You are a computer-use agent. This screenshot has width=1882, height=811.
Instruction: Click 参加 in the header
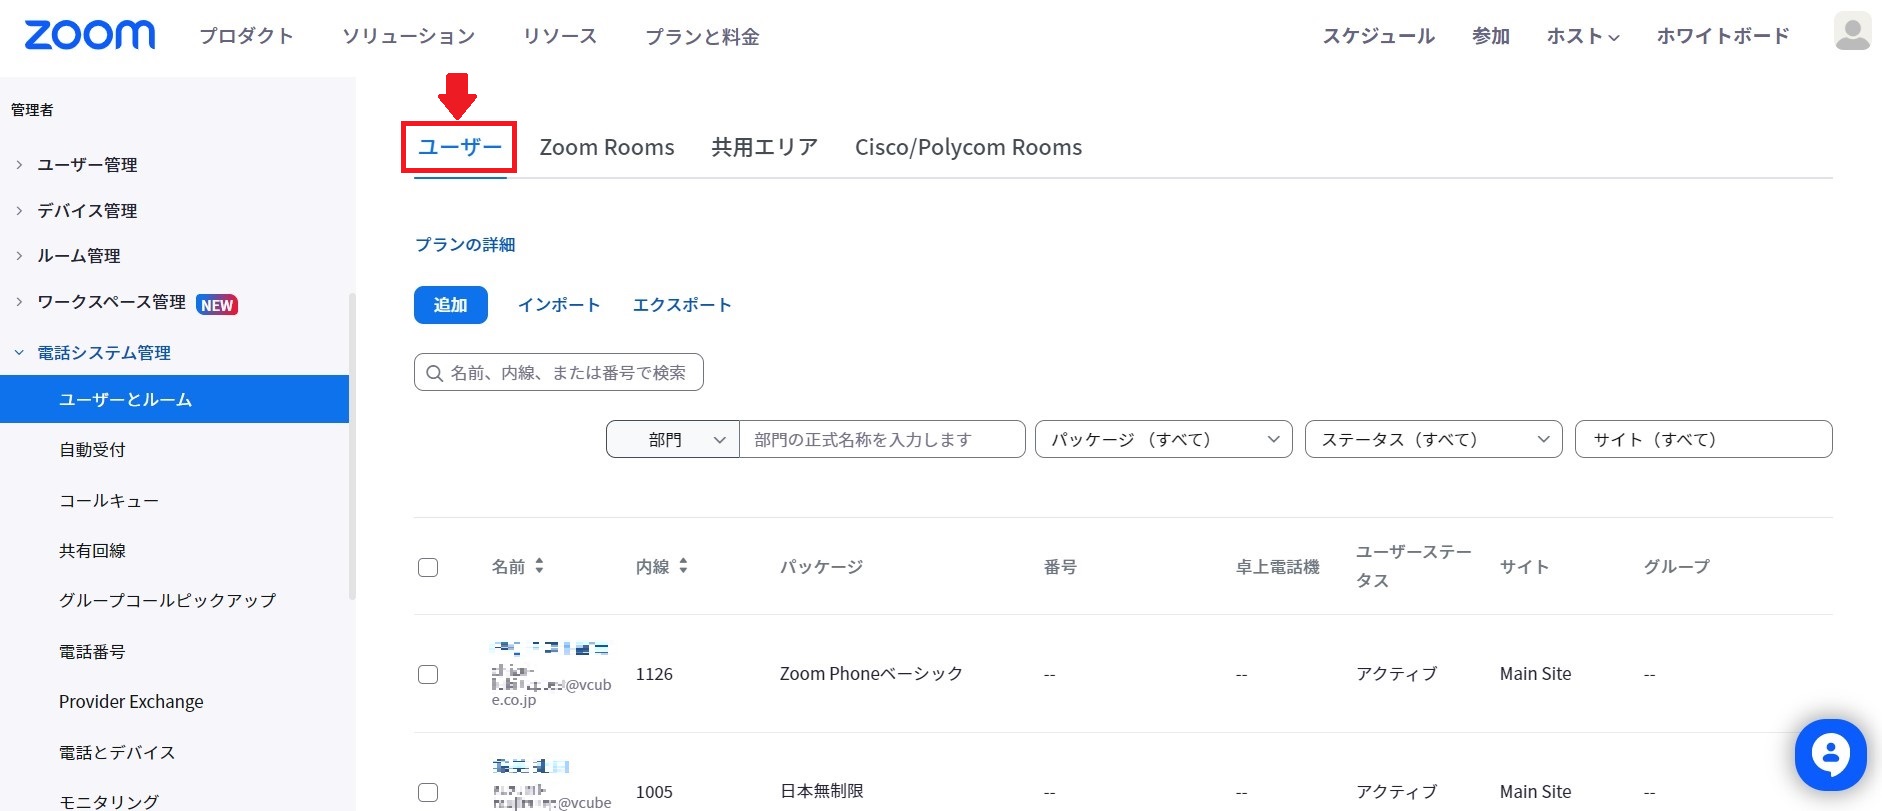1491,36
